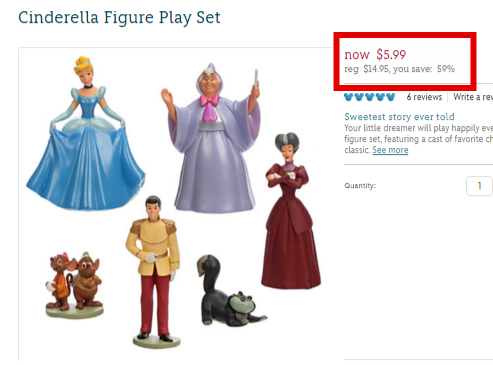Click the Lucifer cat figure
The image size is (493, 365).
[230, 291]
